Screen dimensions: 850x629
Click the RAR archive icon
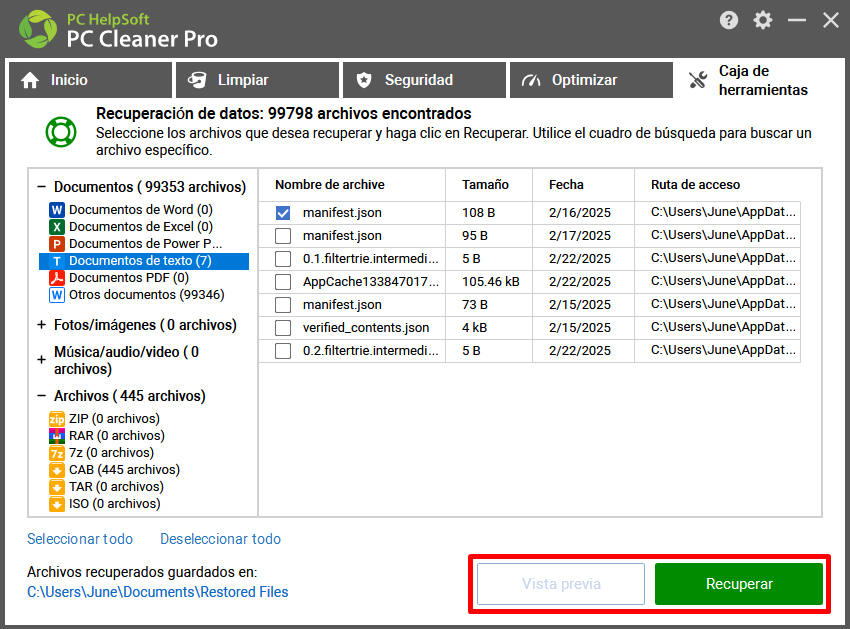56,435
